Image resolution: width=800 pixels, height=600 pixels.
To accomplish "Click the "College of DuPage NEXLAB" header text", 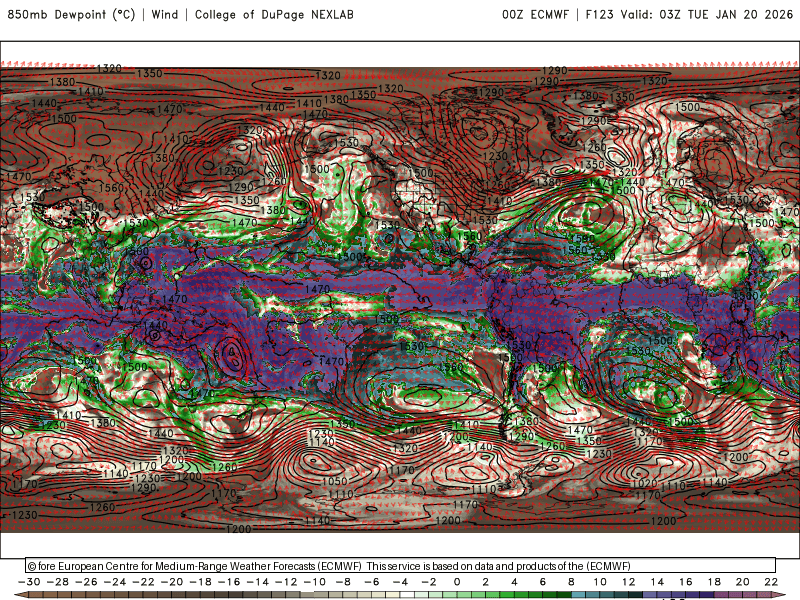I will [274, 14].
